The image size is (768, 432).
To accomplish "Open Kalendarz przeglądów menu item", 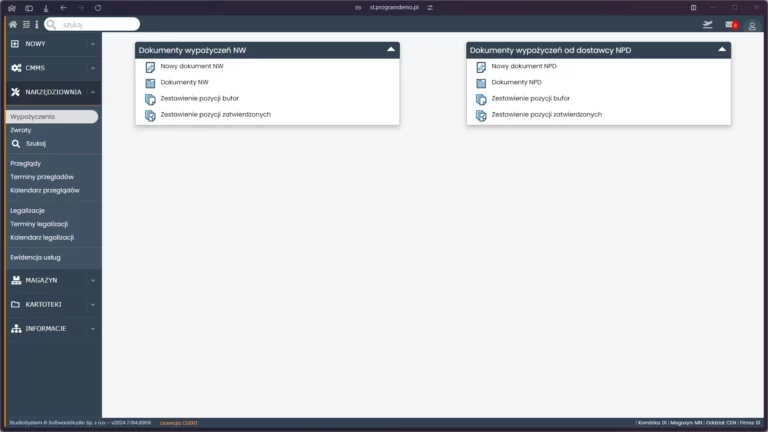I will [x=45, y=190].
